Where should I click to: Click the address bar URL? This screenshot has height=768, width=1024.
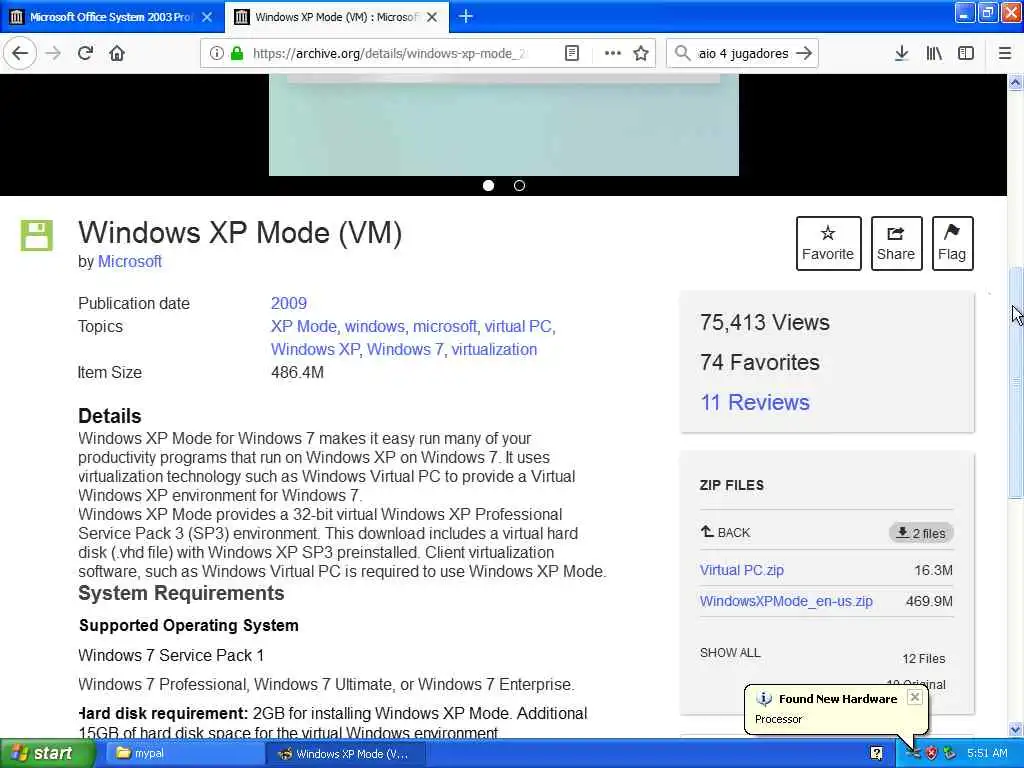click(389, 53)
